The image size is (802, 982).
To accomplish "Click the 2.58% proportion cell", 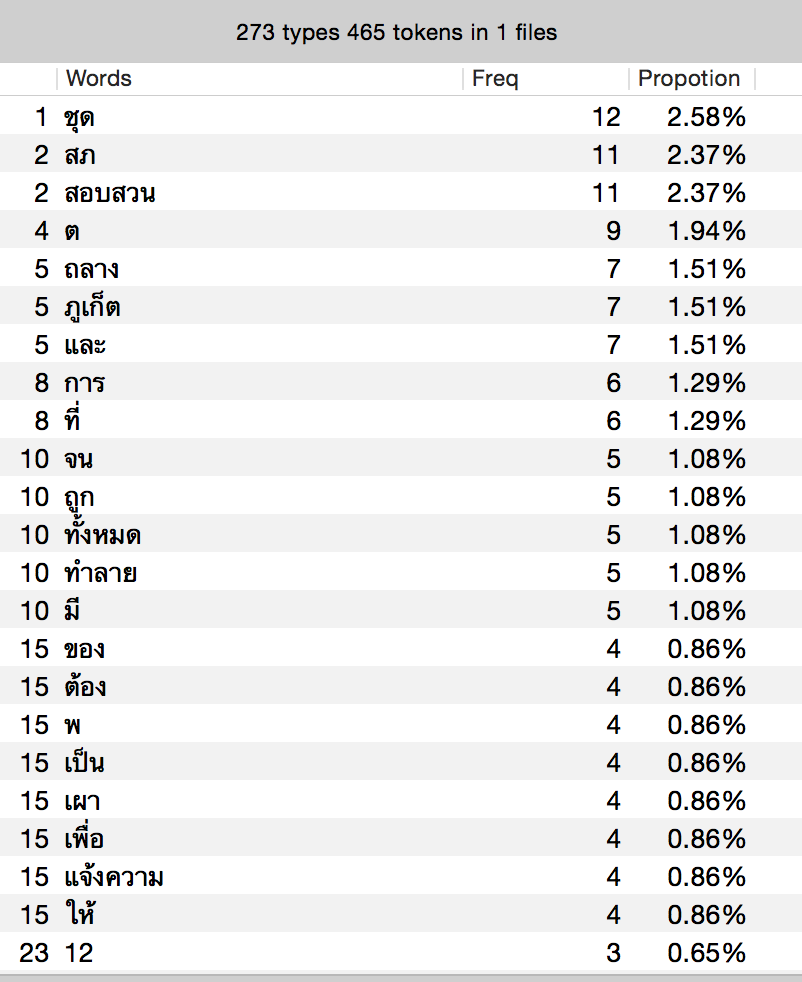I will click(x=706, y=118).
